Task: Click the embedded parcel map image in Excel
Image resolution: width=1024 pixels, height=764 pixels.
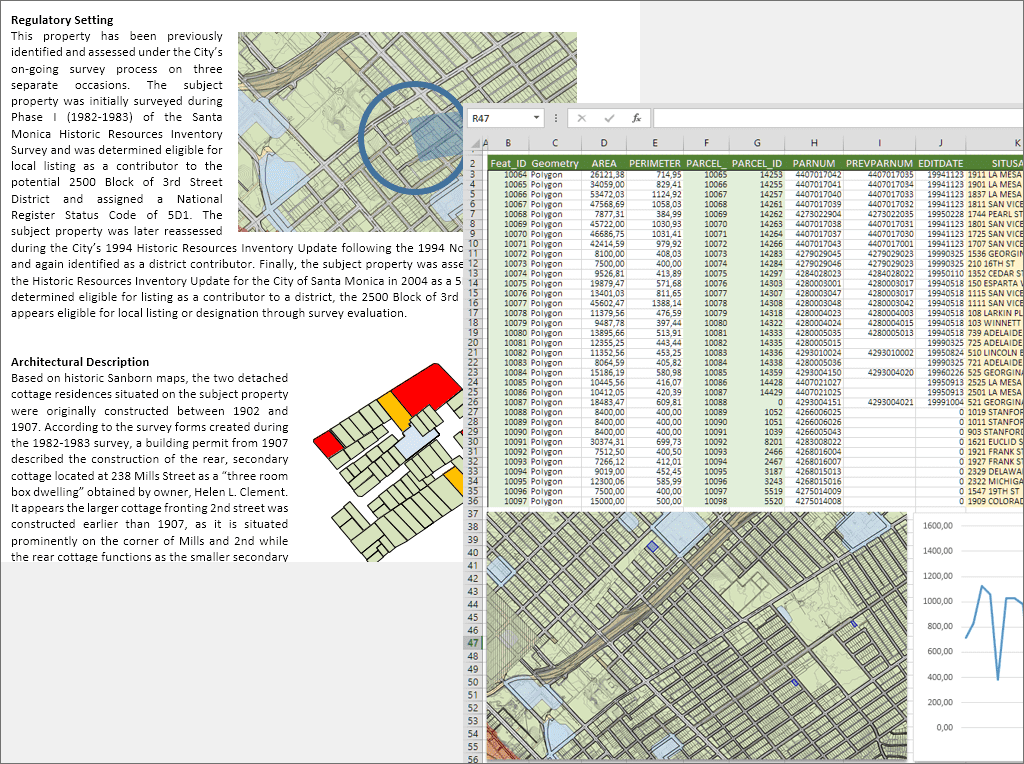Action: pos(696,636)
